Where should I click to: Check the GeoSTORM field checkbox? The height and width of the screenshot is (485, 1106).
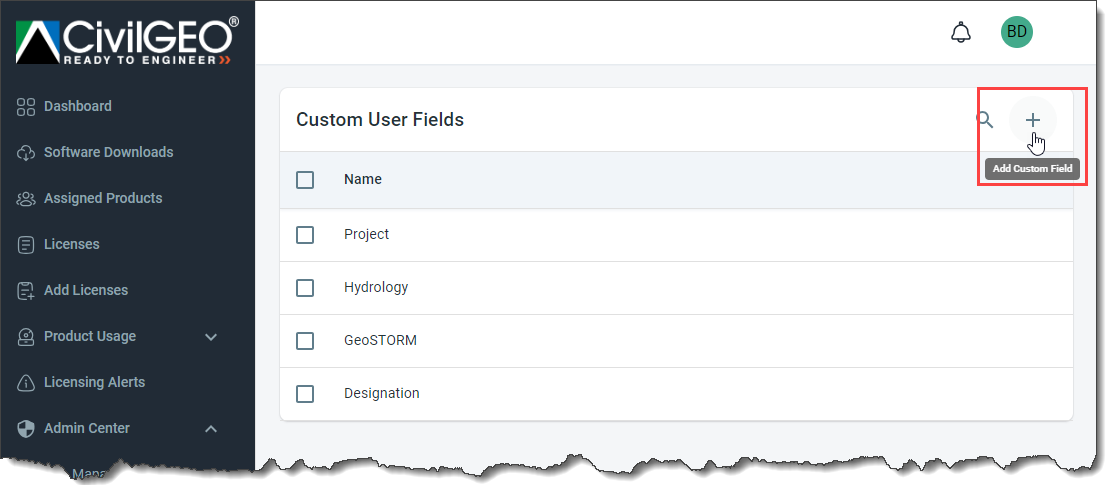point(305,341)
